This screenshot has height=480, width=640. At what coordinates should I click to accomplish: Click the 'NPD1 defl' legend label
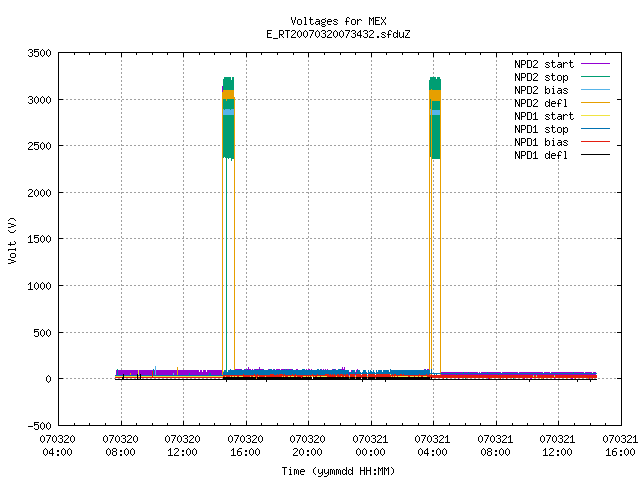pyautogui.click(x=541, y=155)
